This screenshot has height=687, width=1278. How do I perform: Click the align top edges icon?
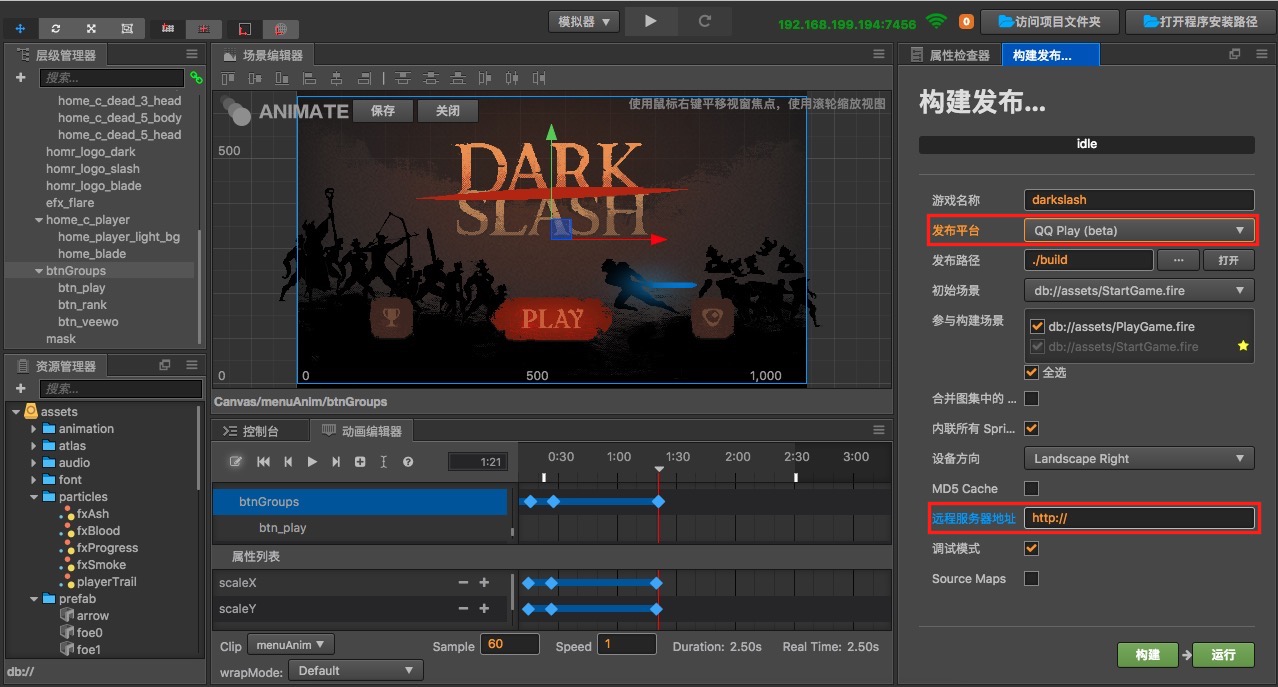coord(228,78)
